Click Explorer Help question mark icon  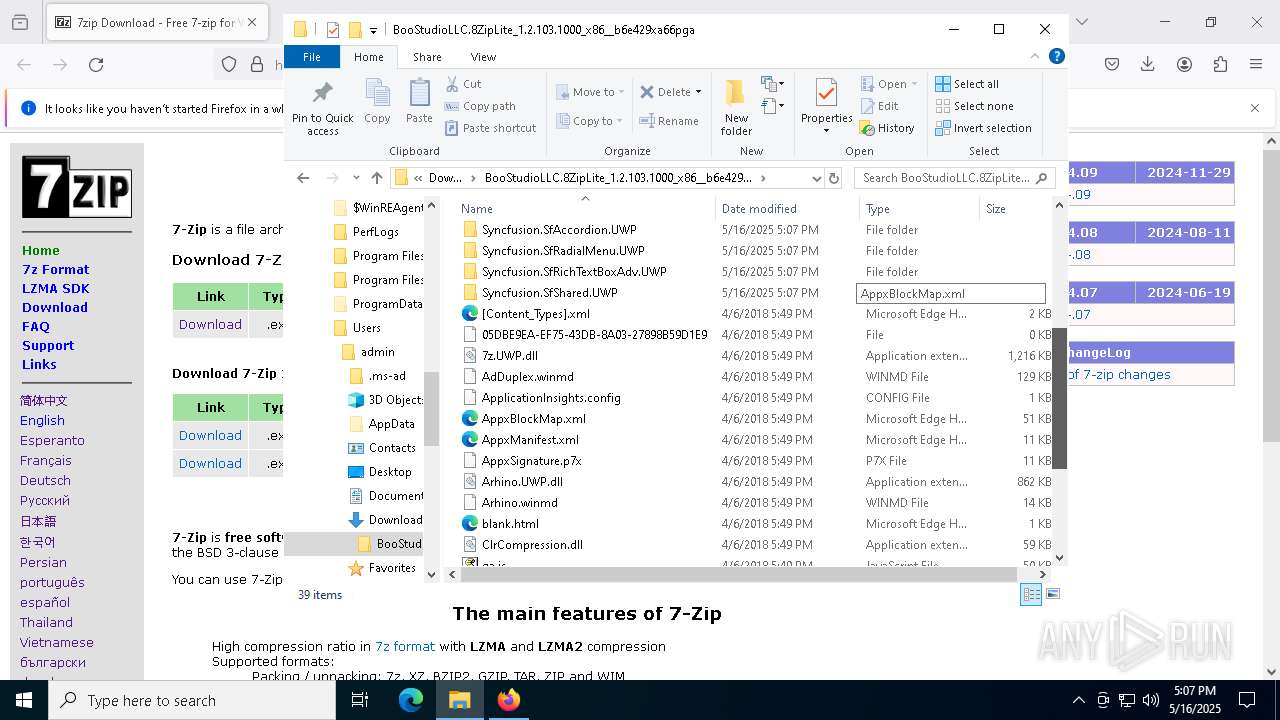click(x=1057, y=57)
